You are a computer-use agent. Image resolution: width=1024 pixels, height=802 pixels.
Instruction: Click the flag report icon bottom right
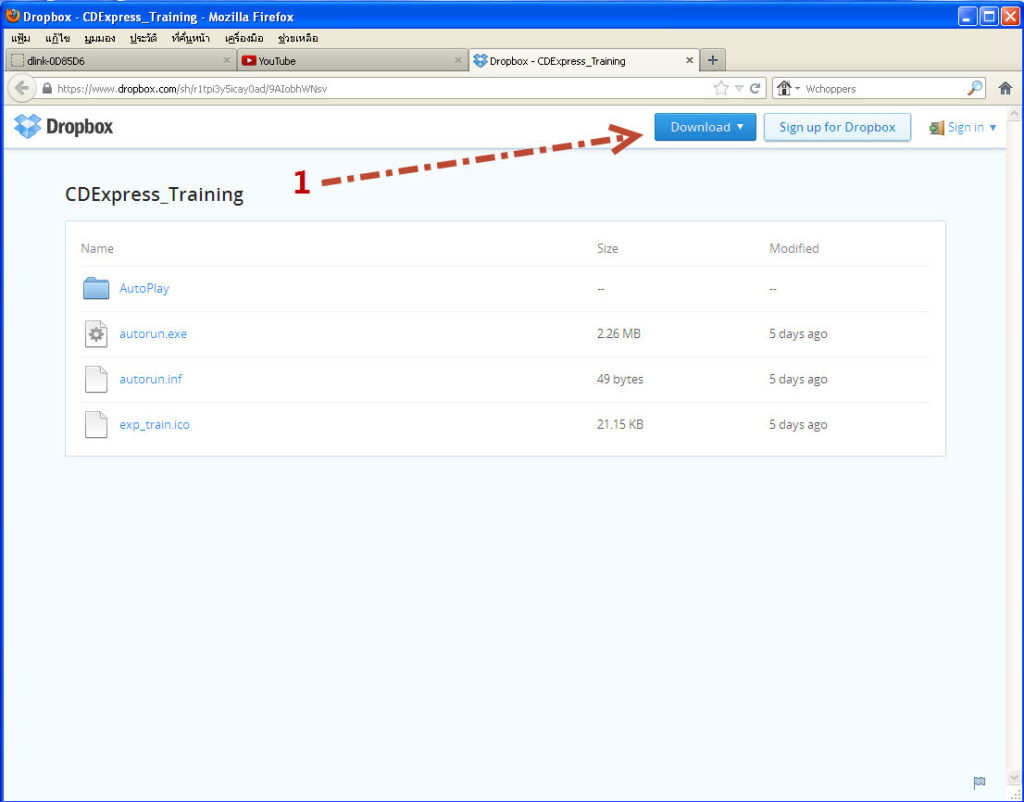979,782
